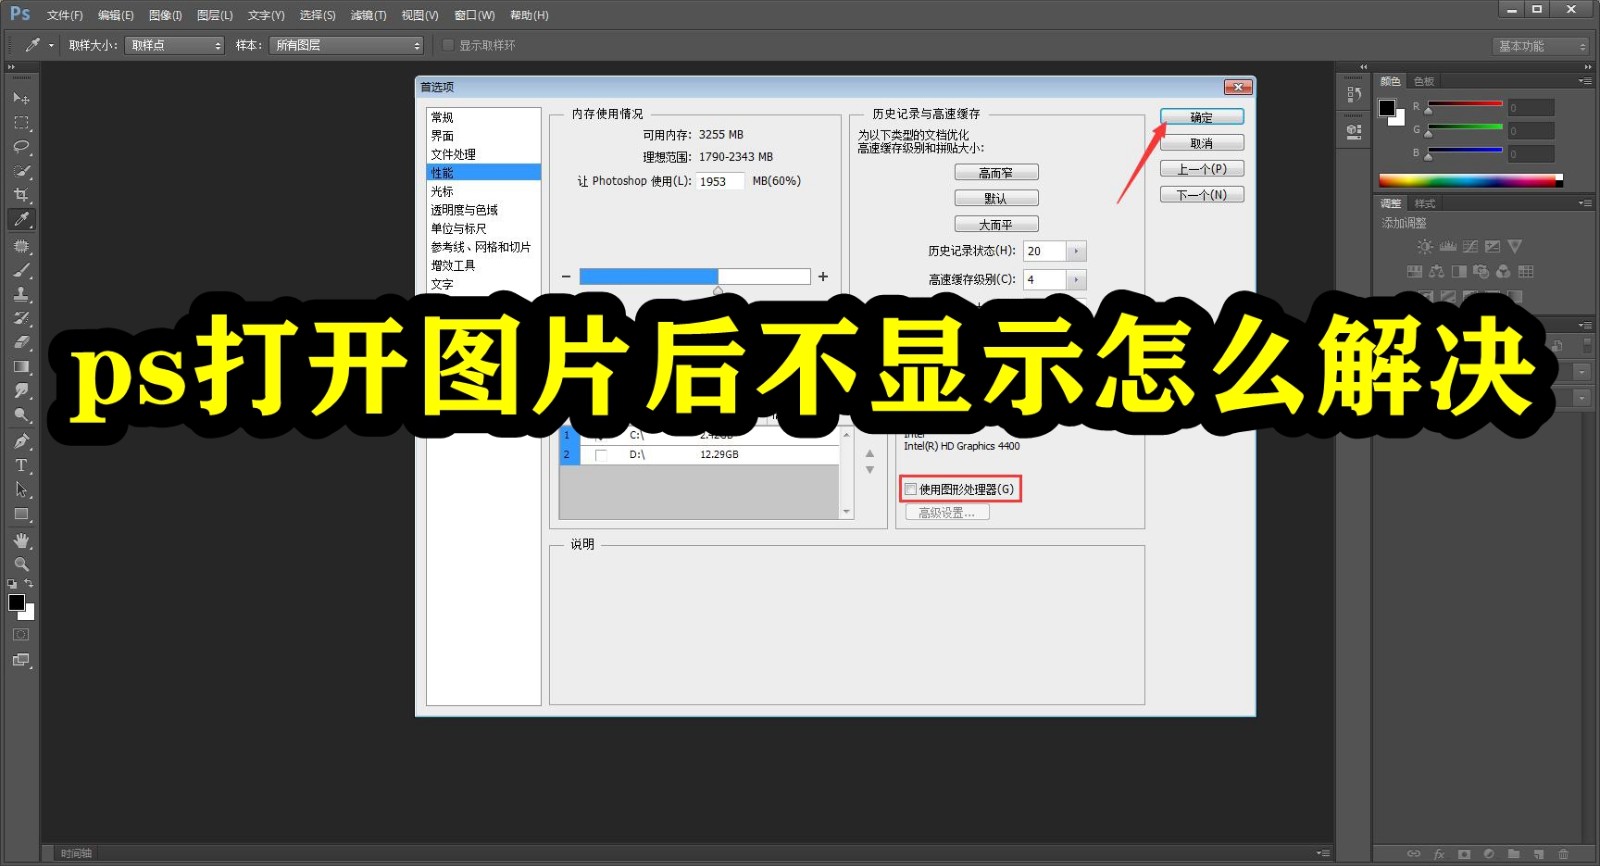Enable 使用图形处理器(G) checkbox

(x=911, y=489)
